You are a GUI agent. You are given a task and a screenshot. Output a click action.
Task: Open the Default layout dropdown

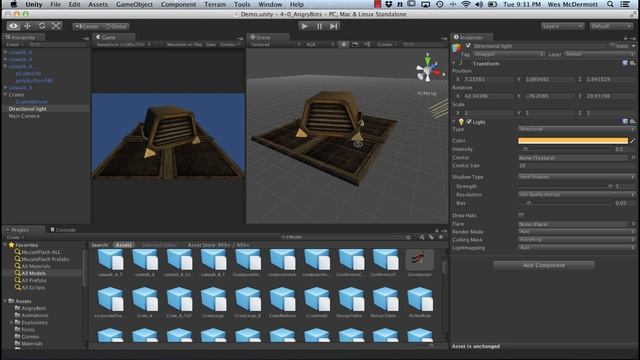[x=611, y=26]
